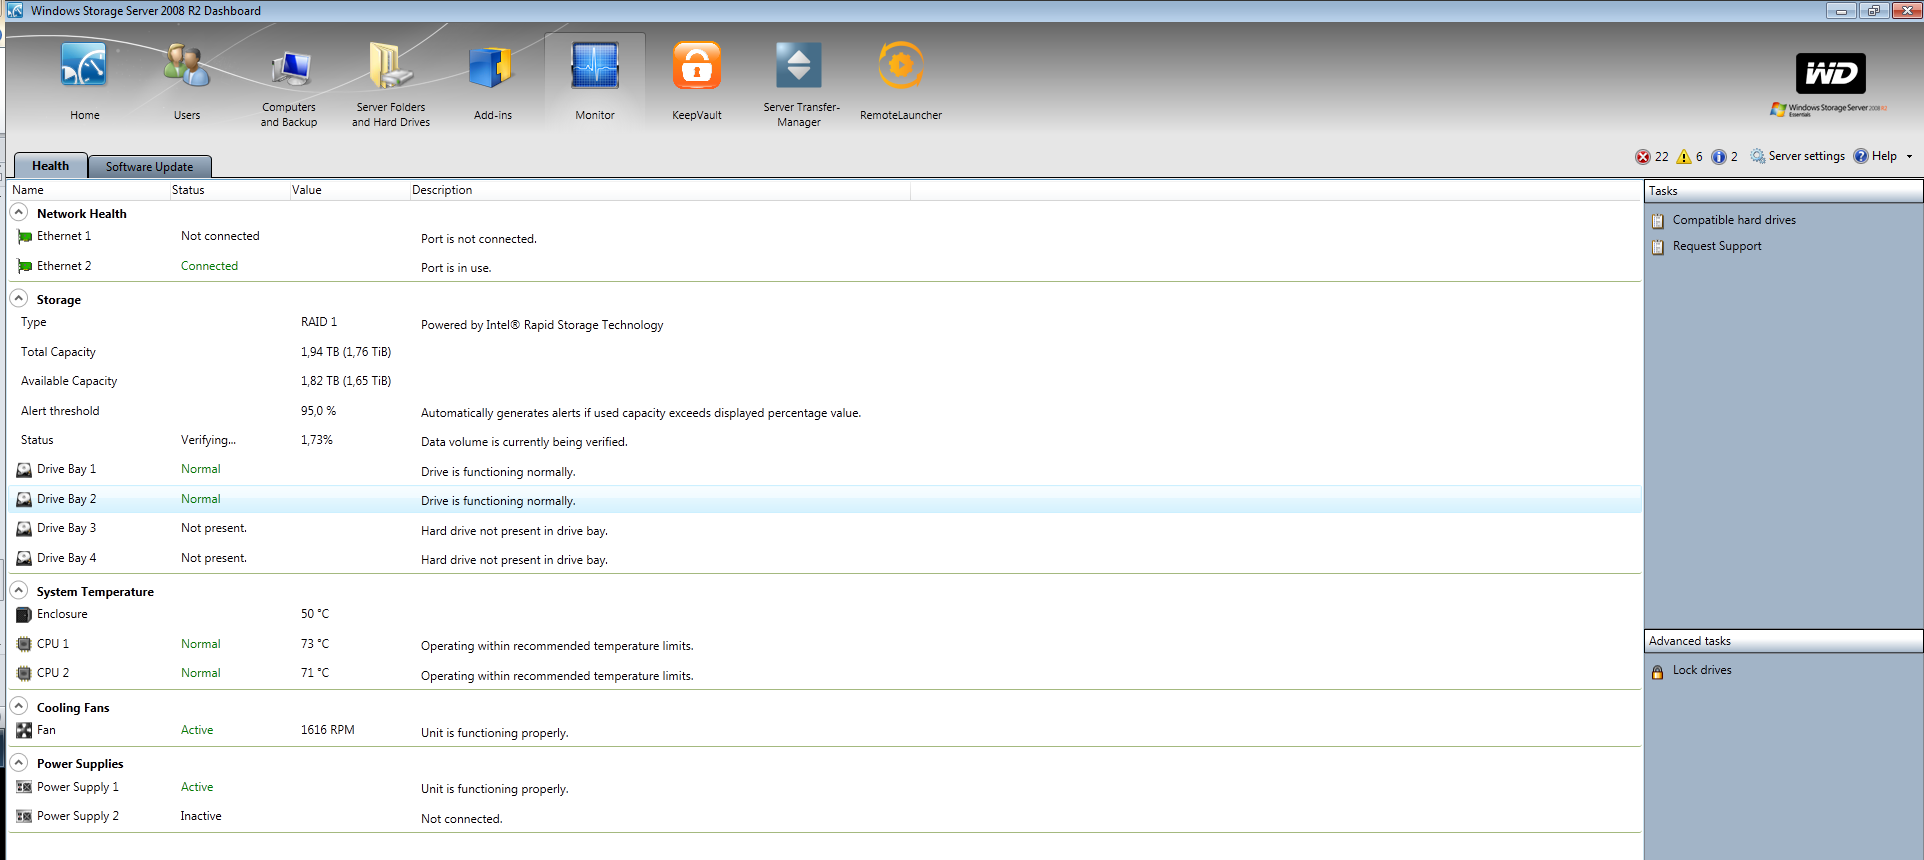Select the Available Capacity row
This screenshot has height=860, width=1924.
coord(825,381)
